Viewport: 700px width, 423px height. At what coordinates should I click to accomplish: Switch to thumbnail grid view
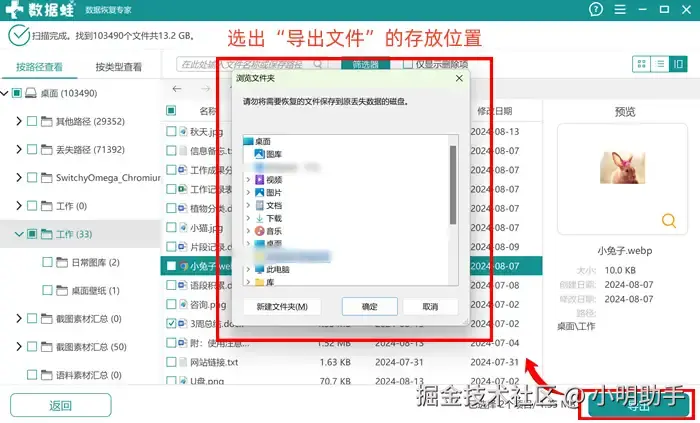coord(642,64)
